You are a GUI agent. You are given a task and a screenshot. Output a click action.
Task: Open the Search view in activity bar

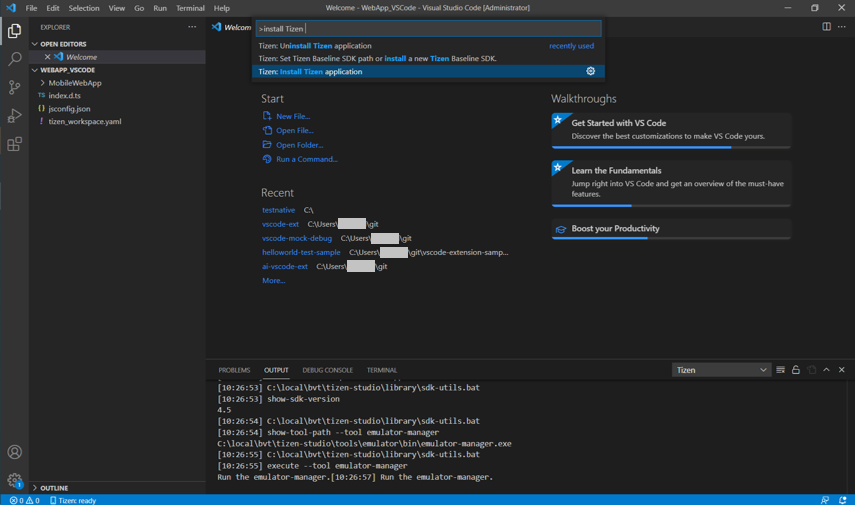14,60
